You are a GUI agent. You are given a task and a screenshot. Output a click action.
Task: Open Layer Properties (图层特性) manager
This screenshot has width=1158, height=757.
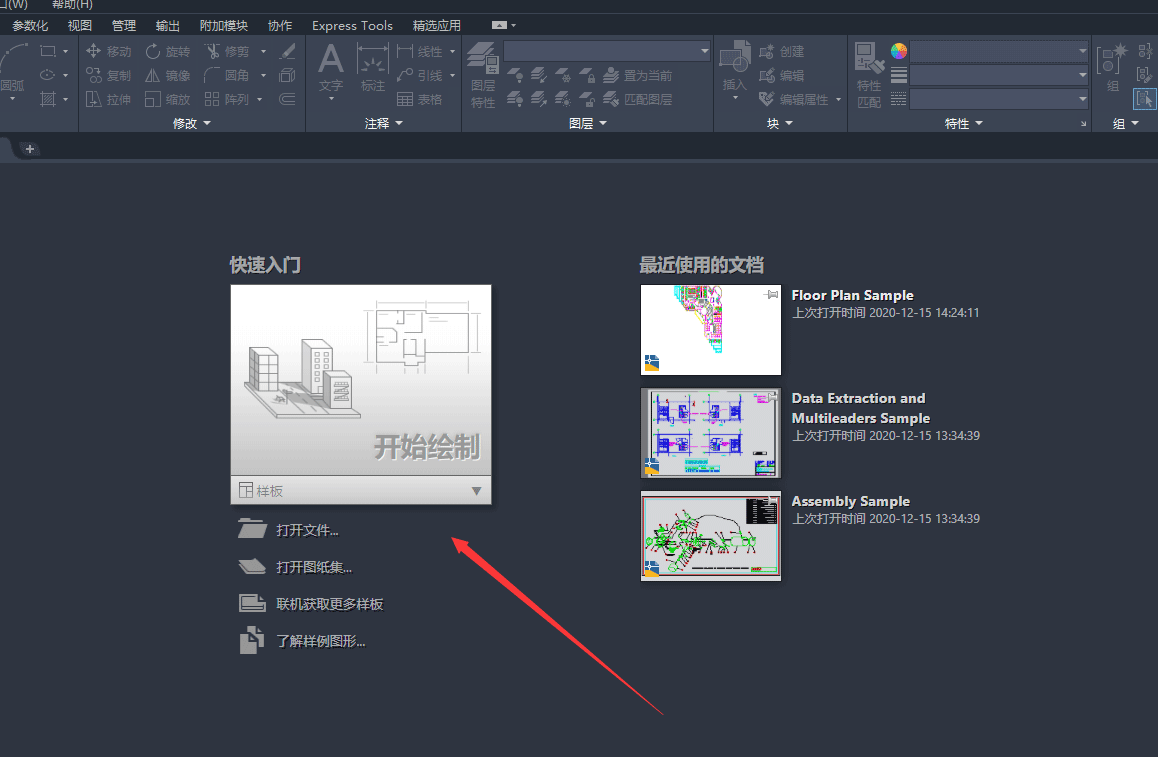click(483, 75)
